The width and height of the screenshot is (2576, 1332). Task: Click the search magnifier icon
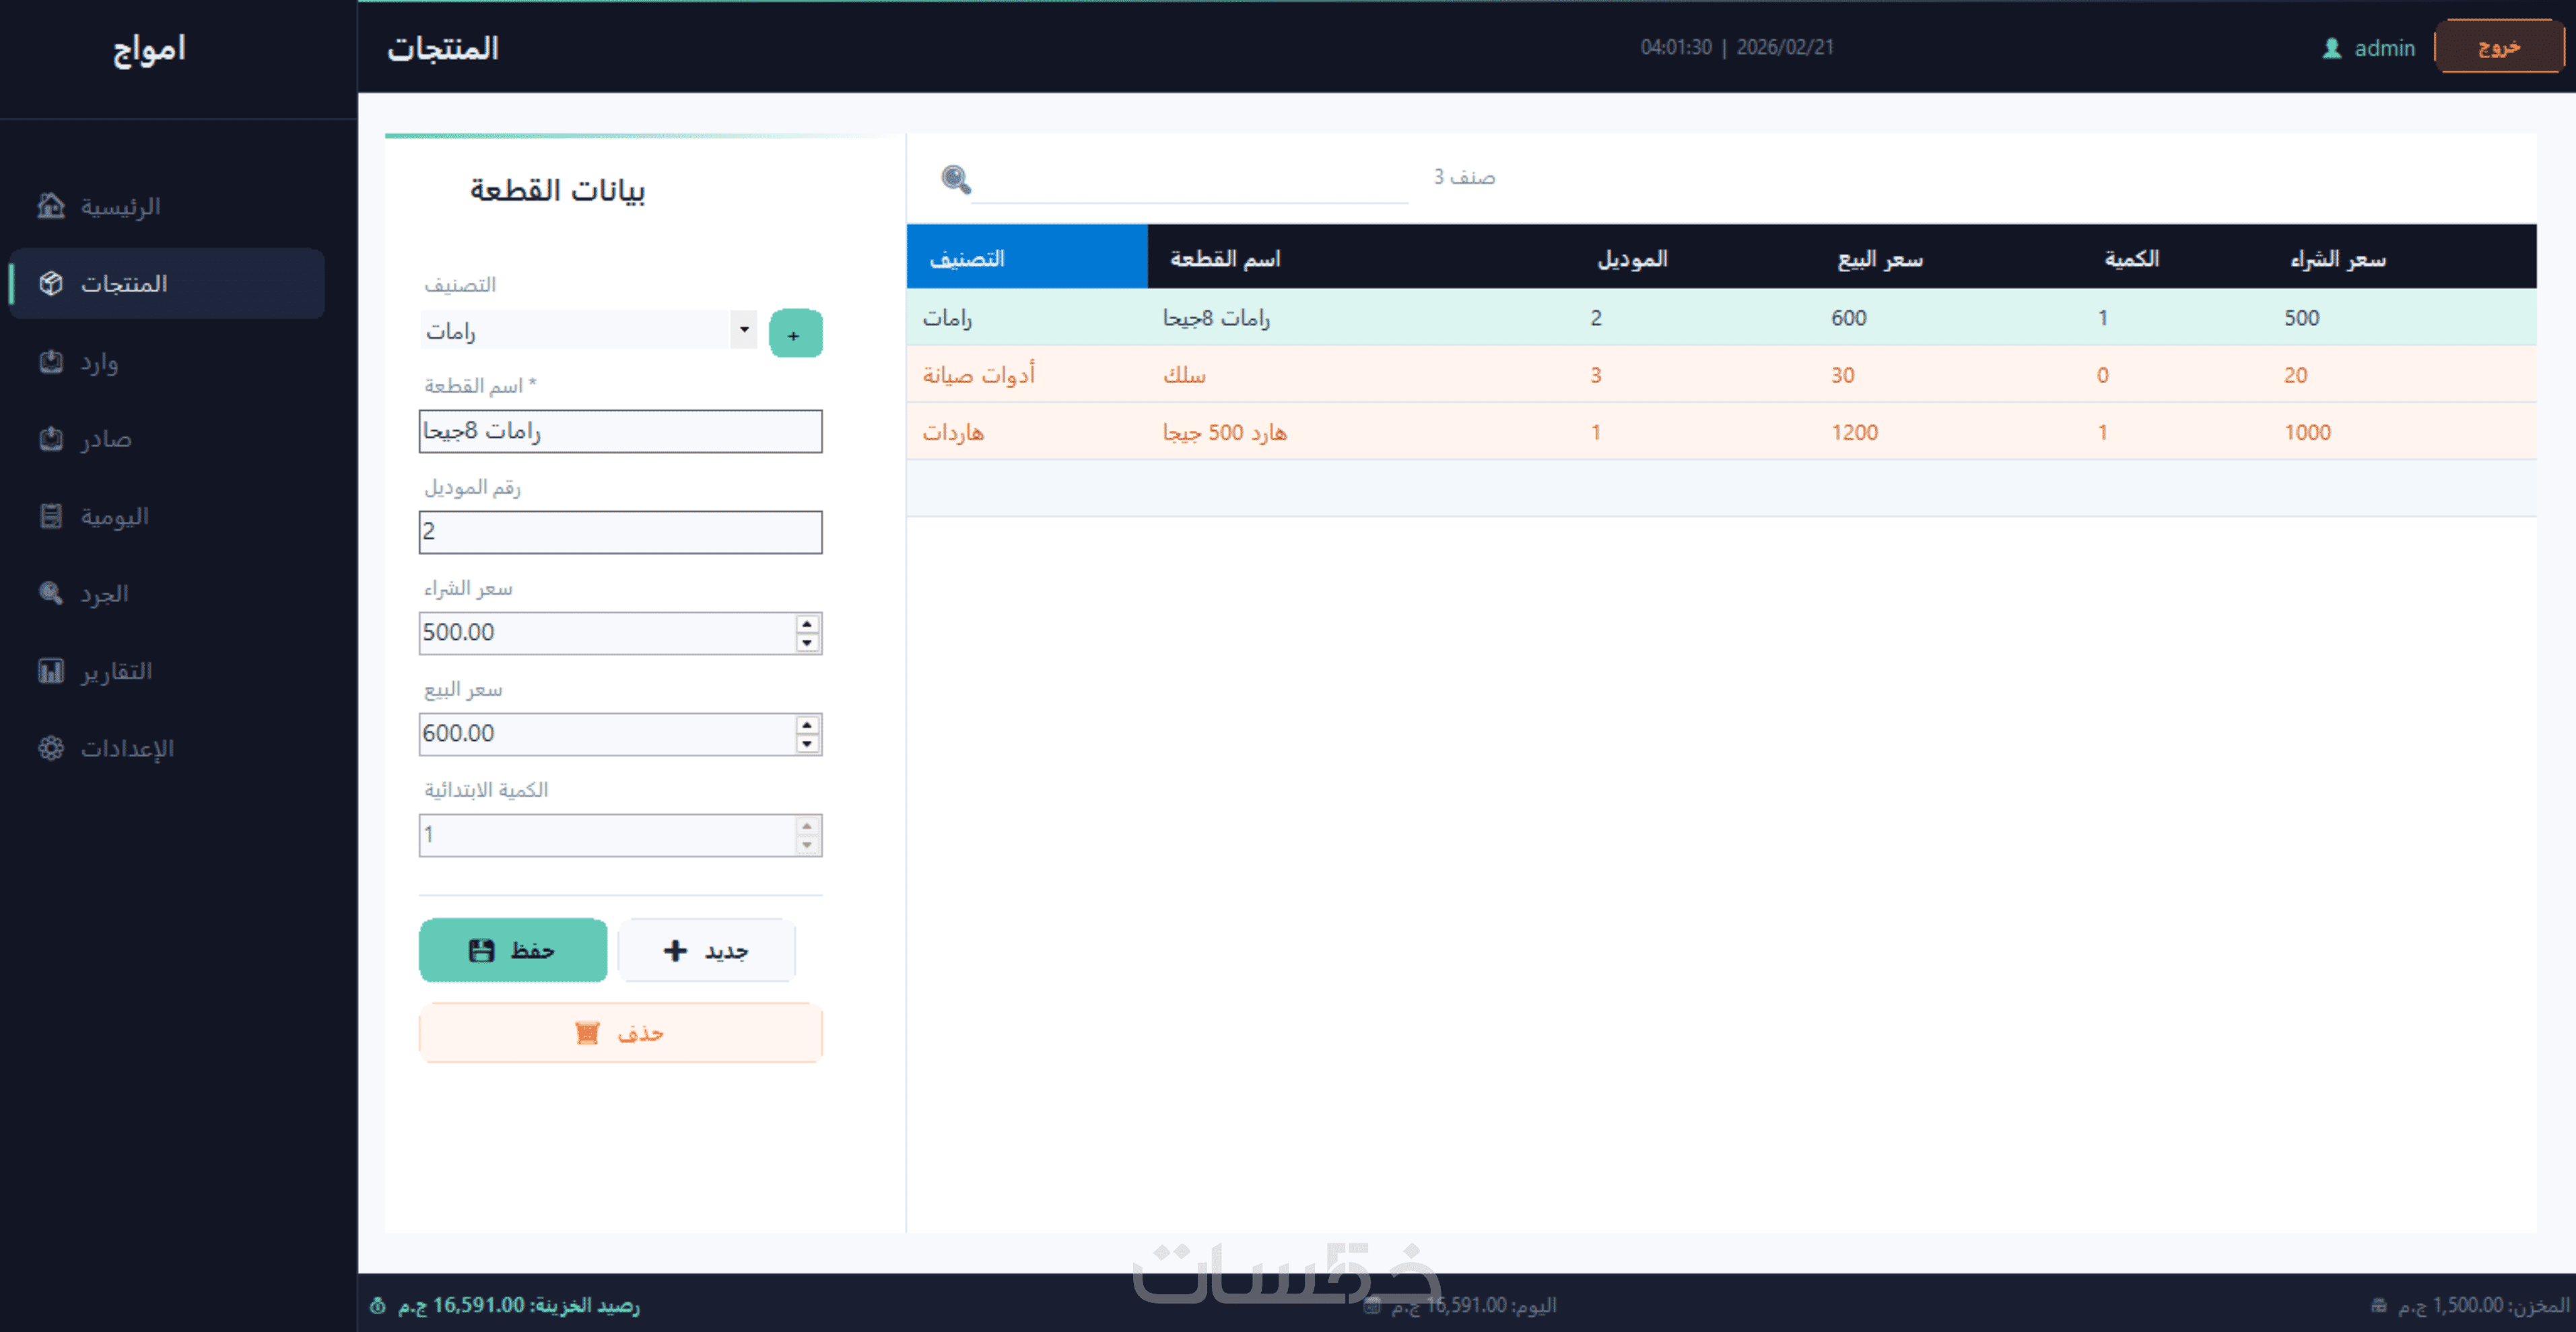click(955, 179)
